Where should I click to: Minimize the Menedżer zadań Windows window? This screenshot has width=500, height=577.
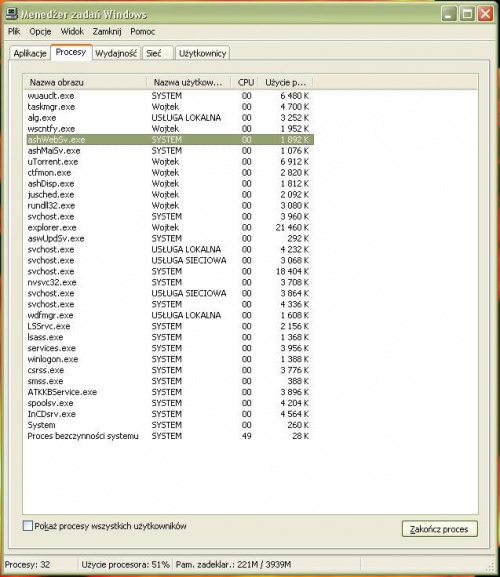pyautogui.click(x=449, y=14)
